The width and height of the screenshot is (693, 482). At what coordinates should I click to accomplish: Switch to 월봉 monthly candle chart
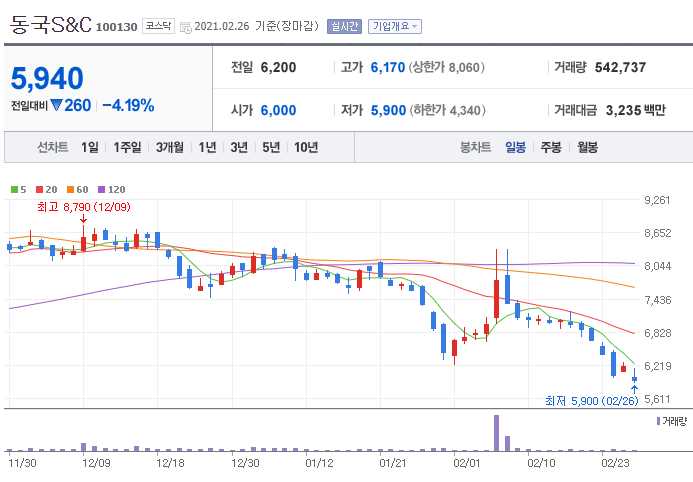click(x=588, y=147)
